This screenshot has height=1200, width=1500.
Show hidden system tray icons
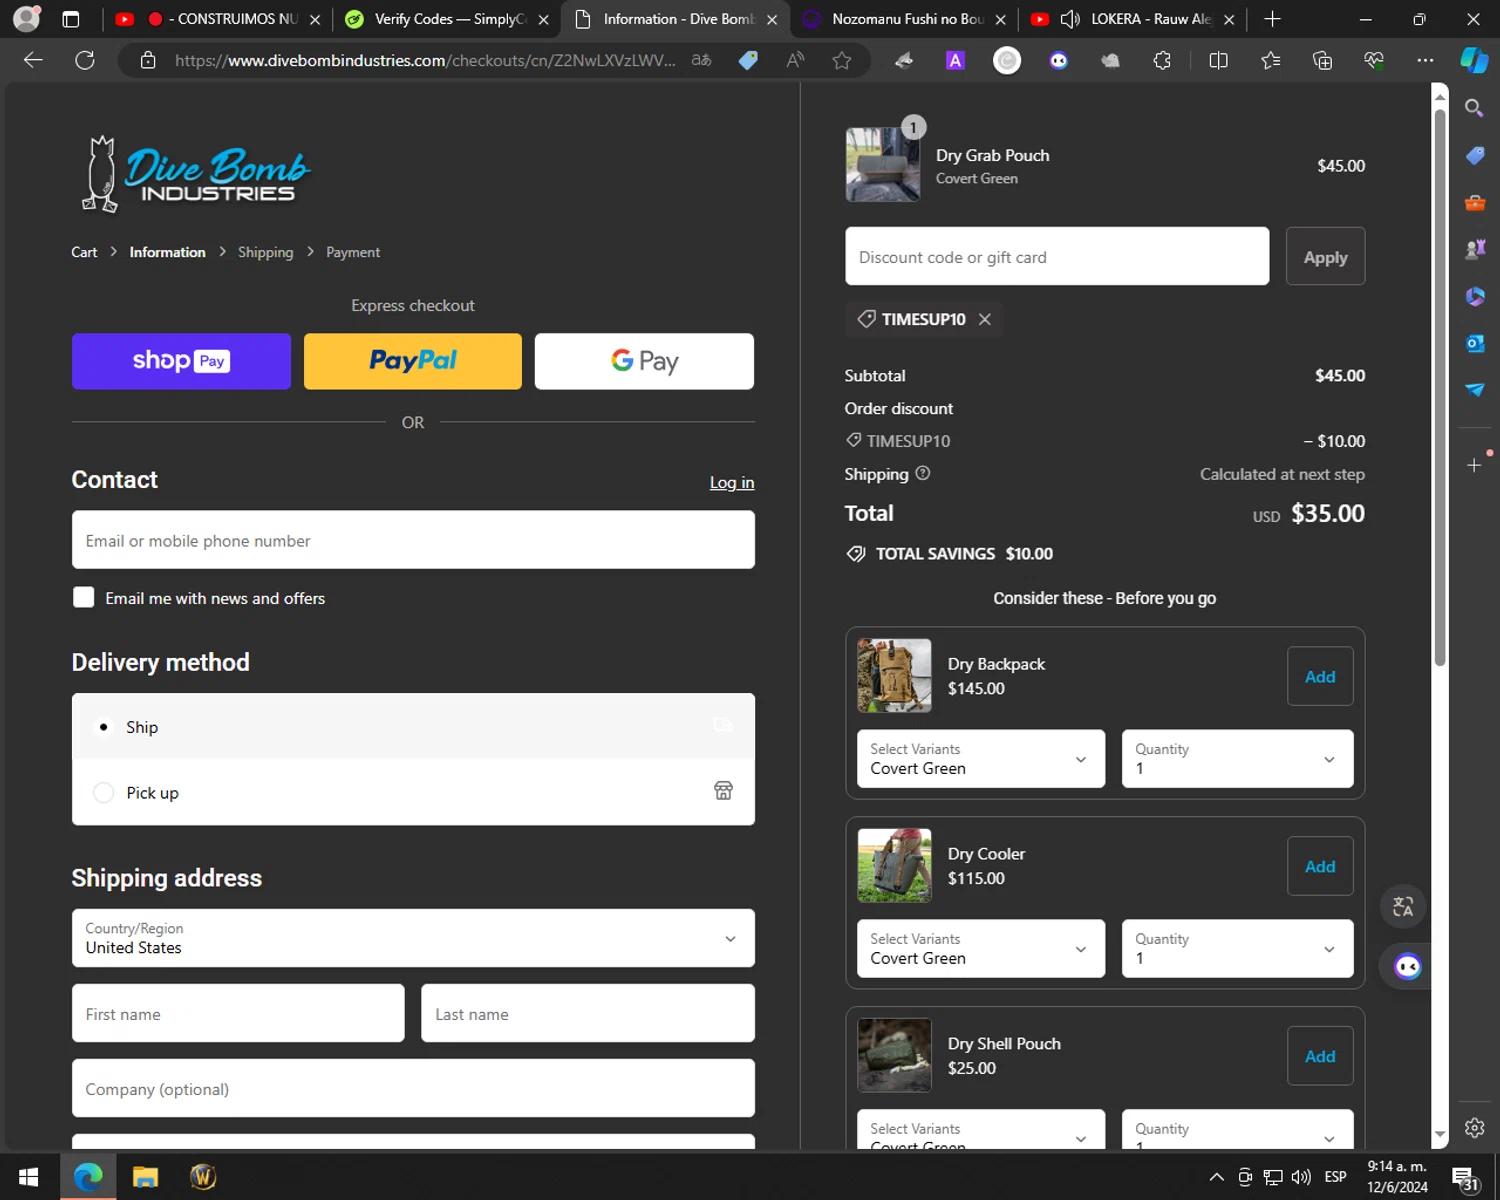pyautogui.click(x=1216, y=1177)
